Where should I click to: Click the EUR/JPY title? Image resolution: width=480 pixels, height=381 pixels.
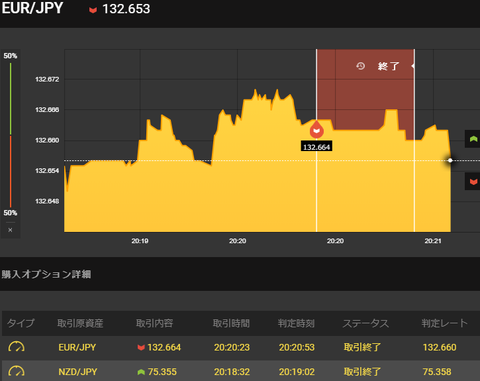(32, 8)
